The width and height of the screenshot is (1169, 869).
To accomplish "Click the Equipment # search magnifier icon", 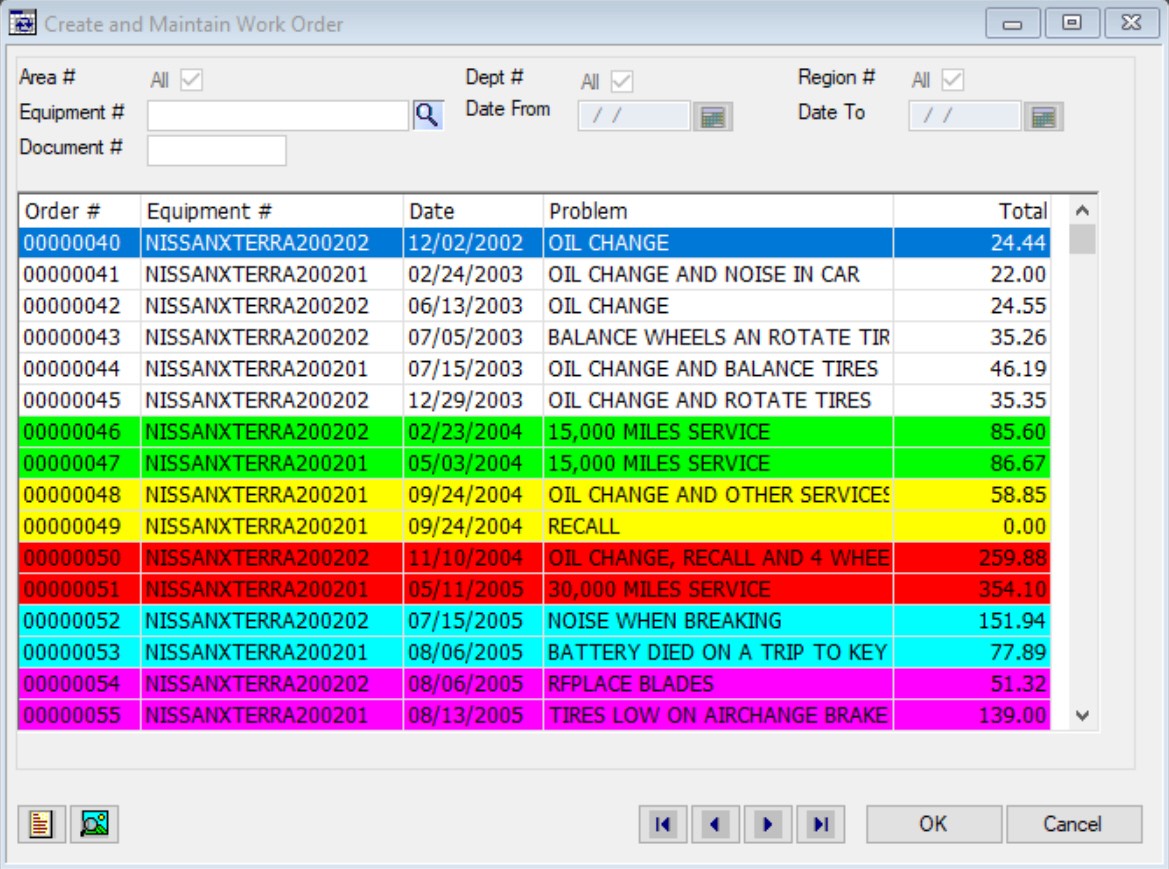I will pyautogui.click(x=427, y=116).
